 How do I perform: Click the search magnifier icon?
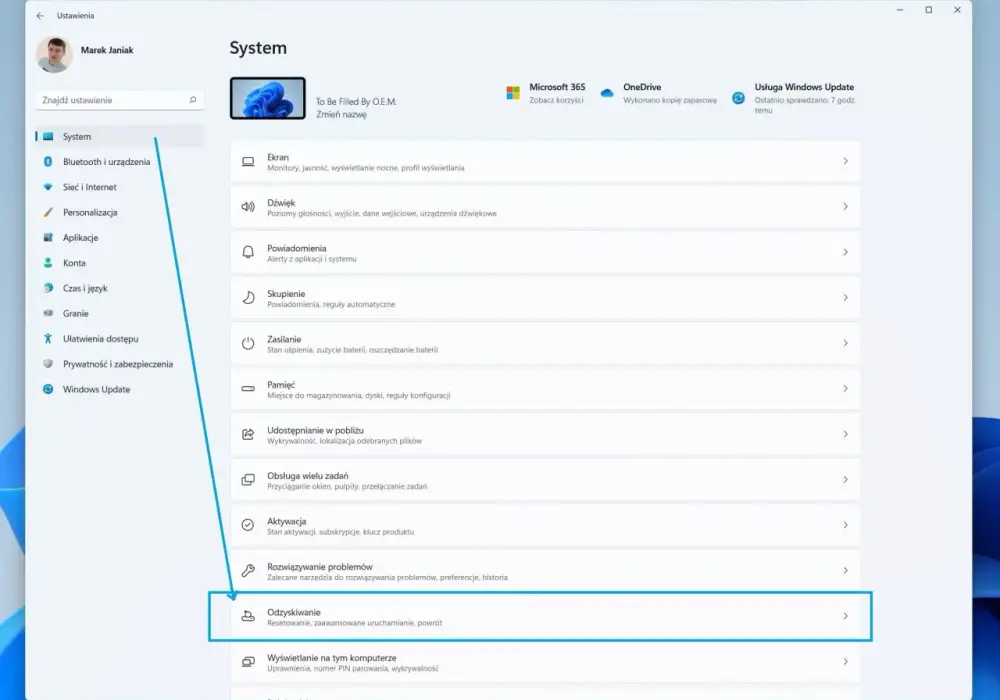tap(193, 100)
